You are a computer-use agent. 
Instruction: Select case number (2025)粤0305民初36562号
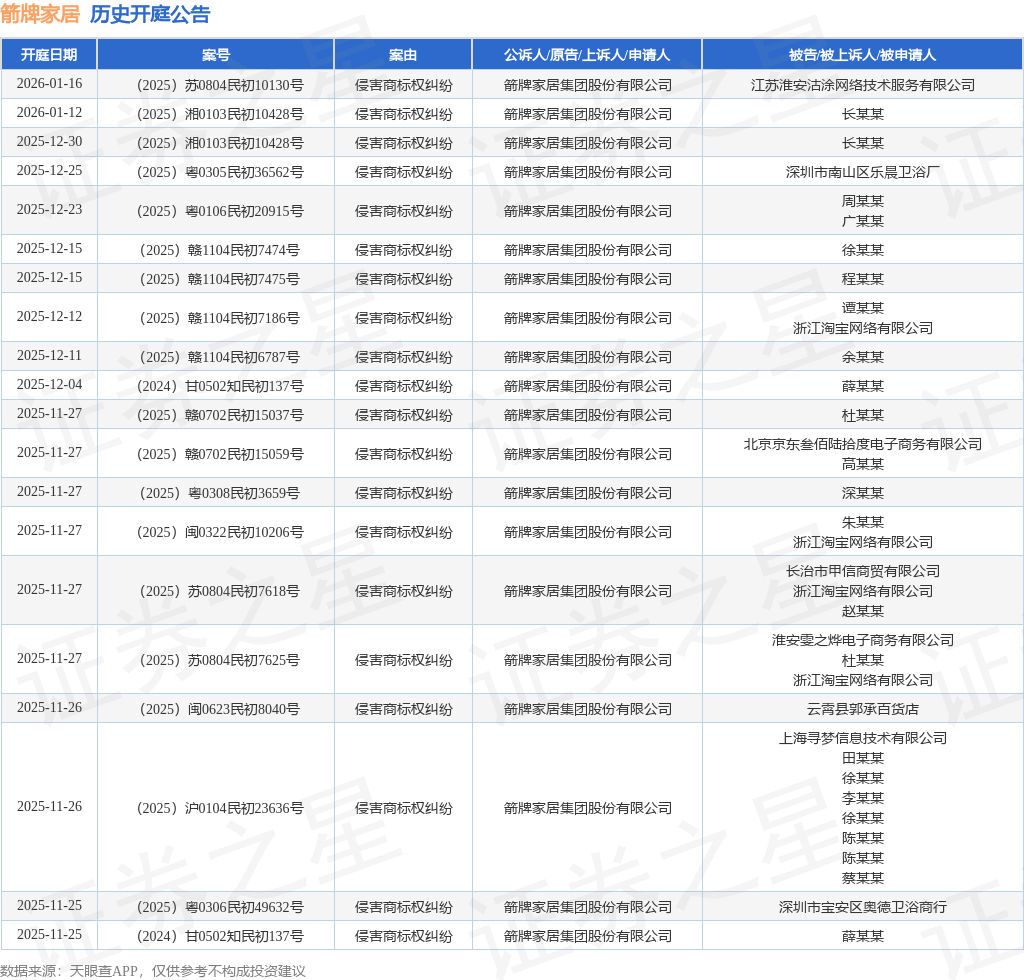219,172
